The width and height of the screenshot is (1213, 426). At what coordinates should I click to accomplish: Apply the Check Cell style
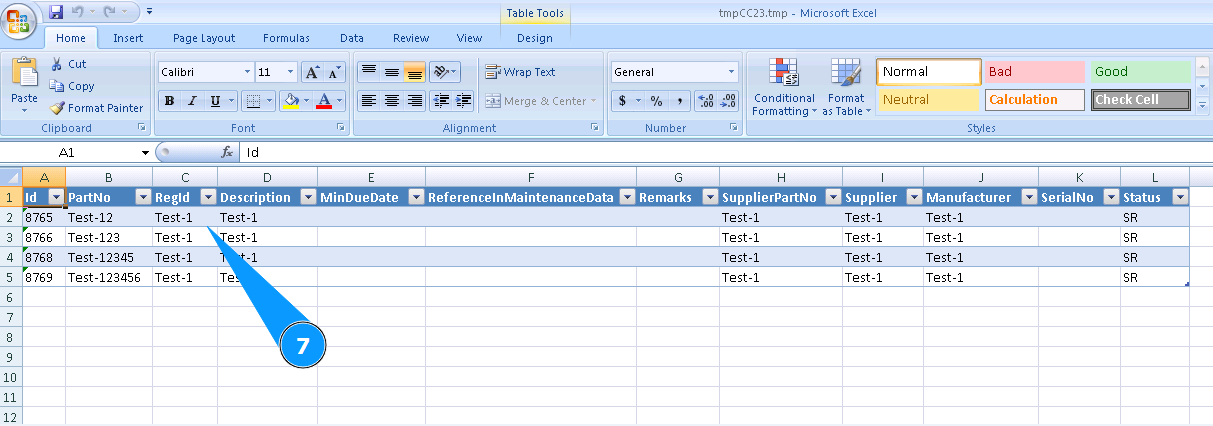(1141, 100)
